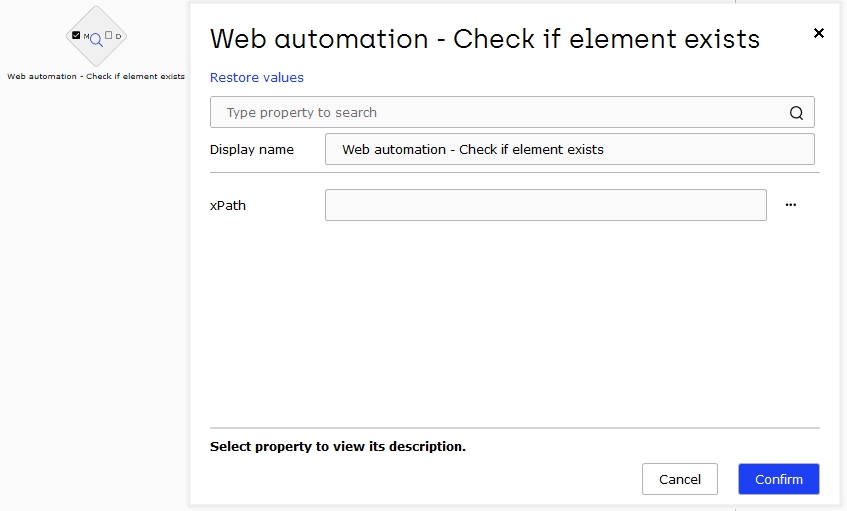The image size is (847, 511).
Task: Focus the Type property to search field
Action: point(512,112)
